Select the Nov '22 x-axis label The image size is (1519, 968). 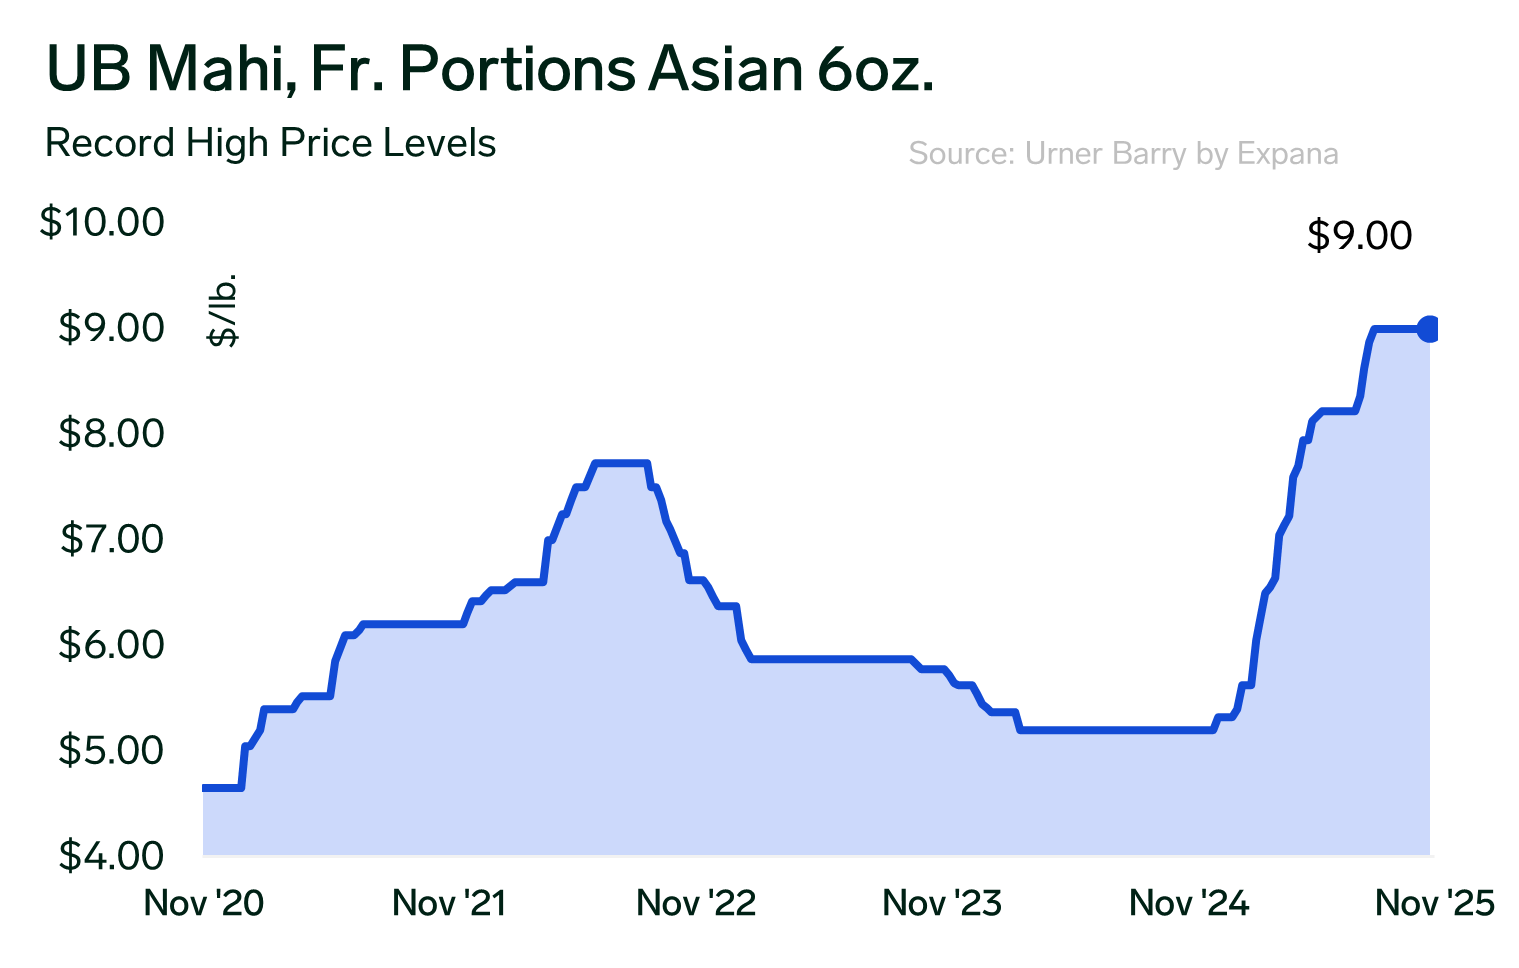[696, 904]
